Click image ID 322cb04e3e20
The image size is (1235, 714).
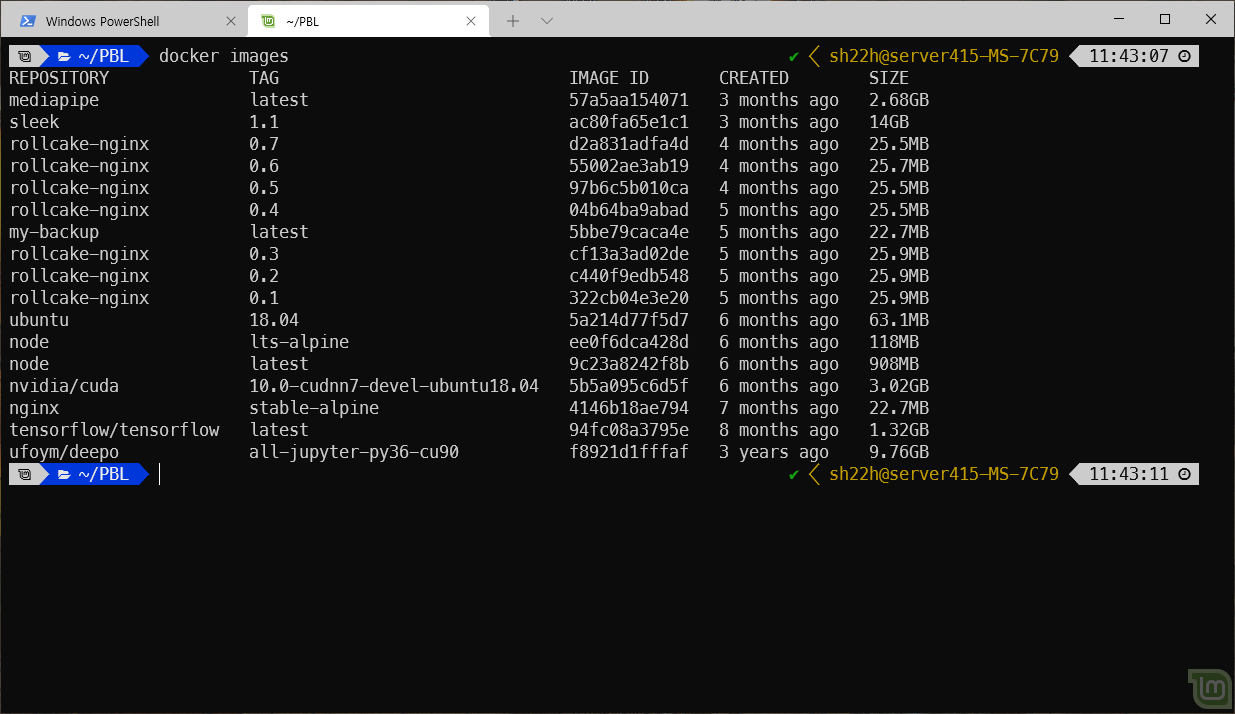629,298
